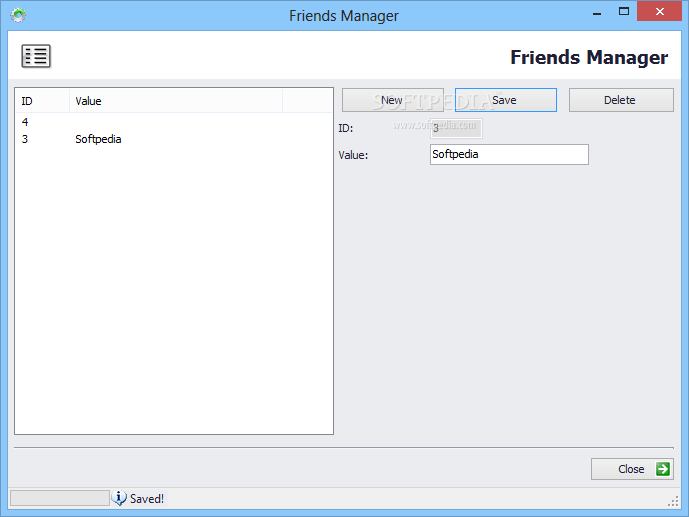
Task: Maximize the Friends Manager window
Action: [624, 12]
